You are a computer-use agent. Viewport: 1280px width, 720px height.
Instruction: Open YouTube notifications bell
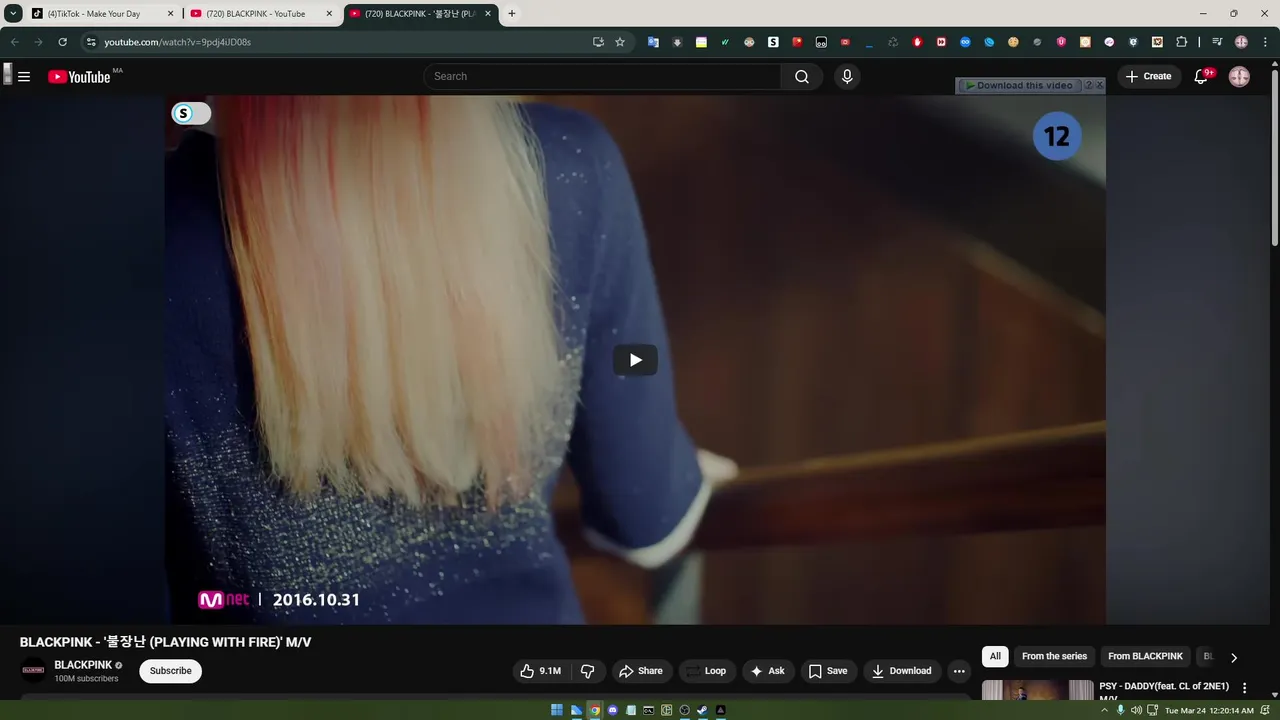tap(1202, 77)
